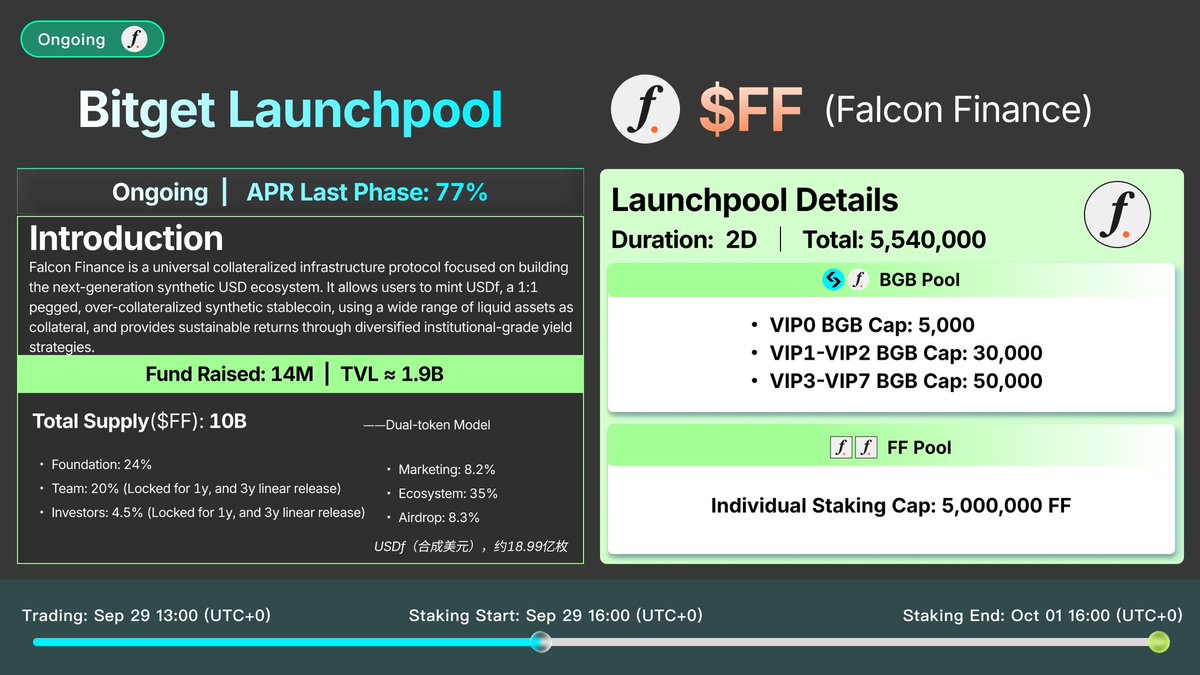Click 'Duration: 2D'

point(684,240)
